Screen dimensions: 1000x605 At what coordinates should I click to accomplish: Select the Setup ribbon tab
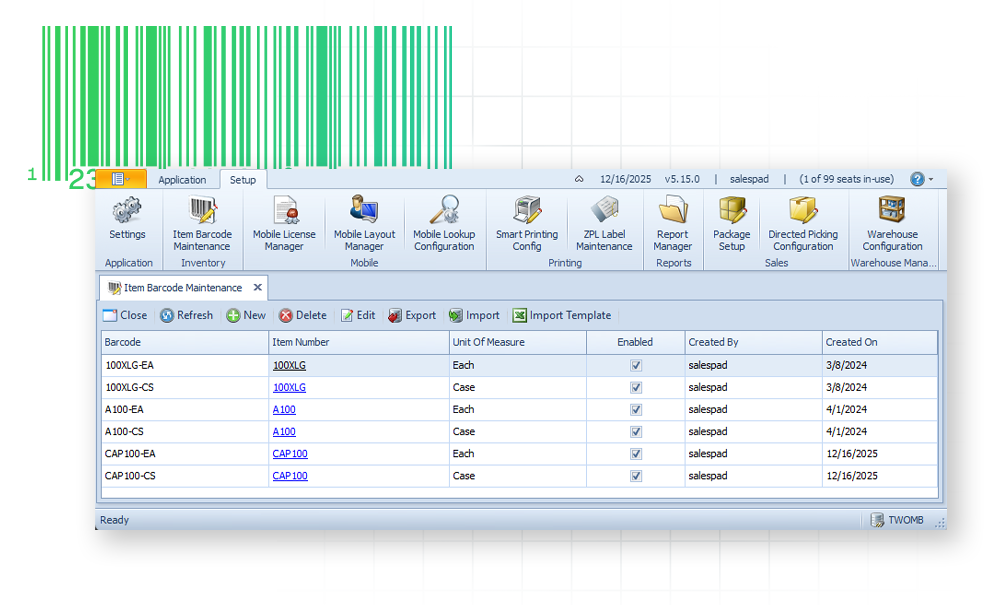[242, 181]
